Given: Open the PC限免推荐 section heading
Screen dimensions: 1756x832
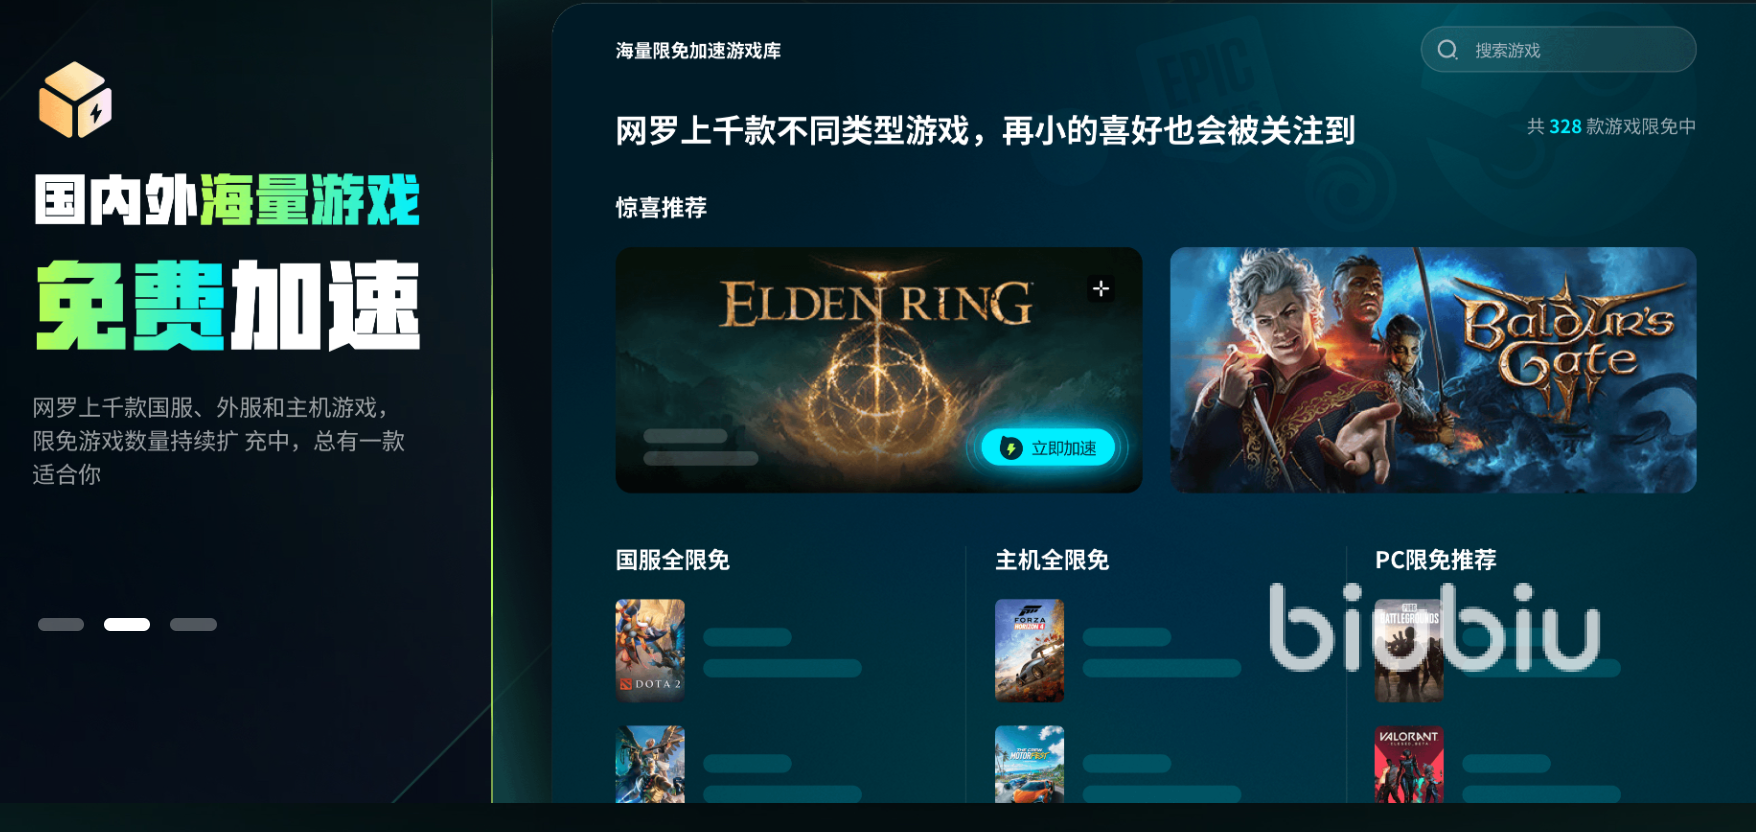Looking at the screenshot, I should click(x=1436, y=560).
